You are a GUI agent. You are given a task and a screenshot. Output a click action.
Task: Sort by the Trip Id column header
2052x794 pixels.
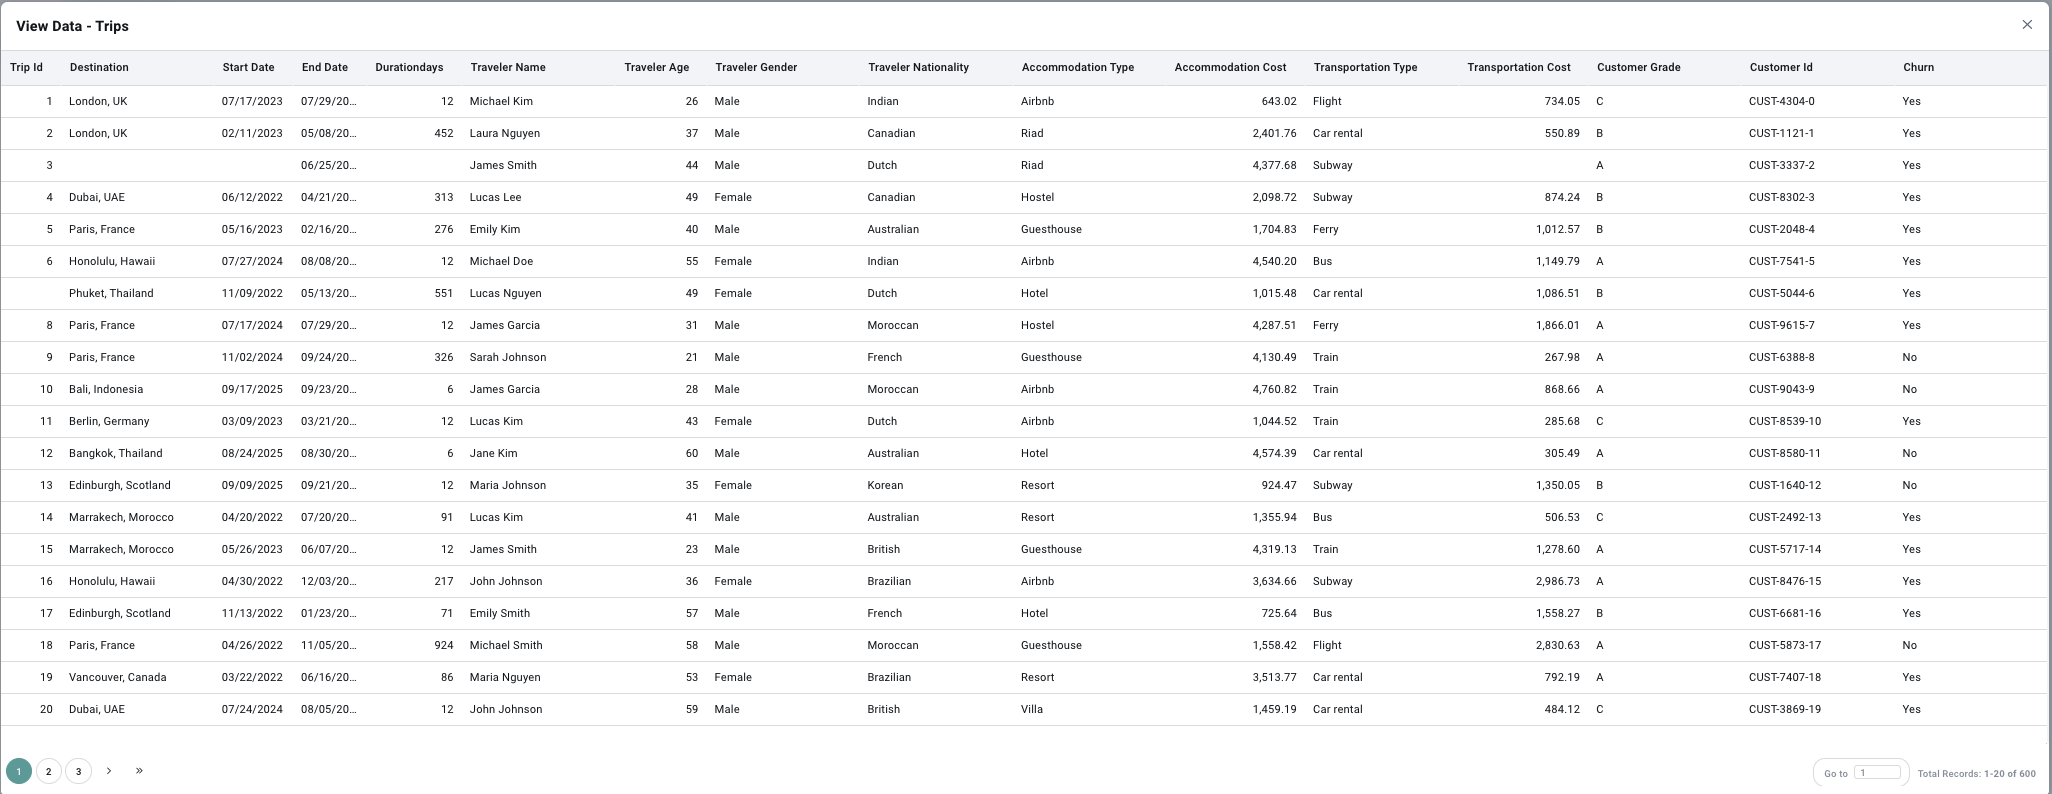26,67
